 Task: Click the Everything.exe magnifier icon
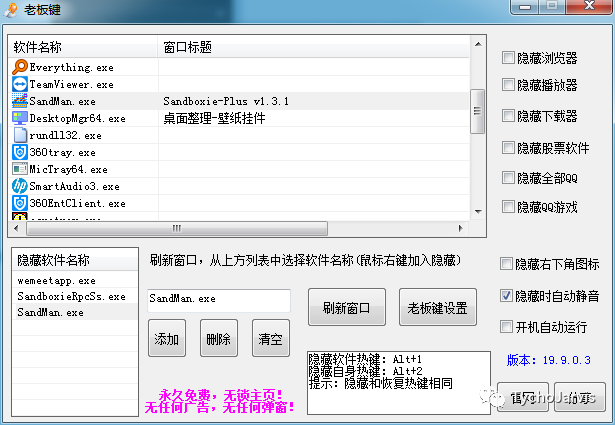(20, 67)
